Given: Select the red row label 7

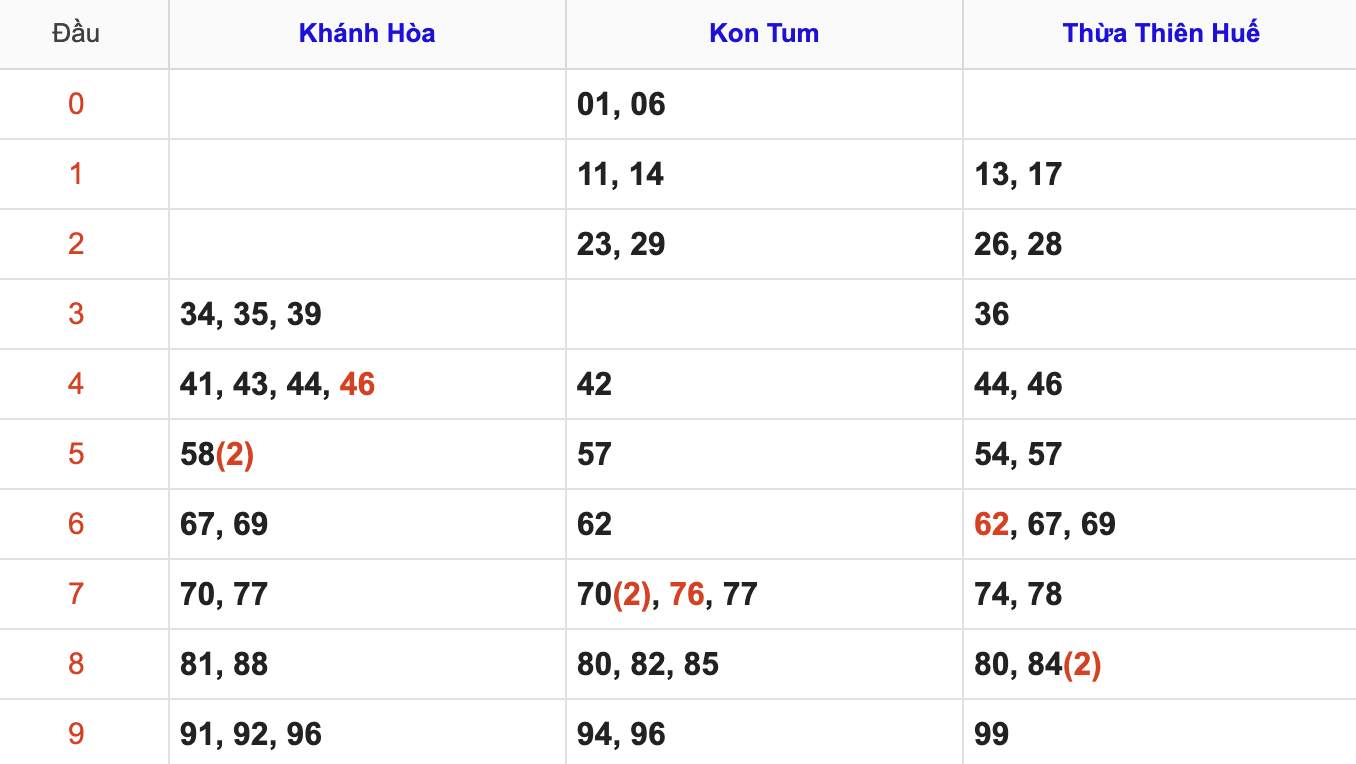Looking at the screenshot, I should coord(76,594).
